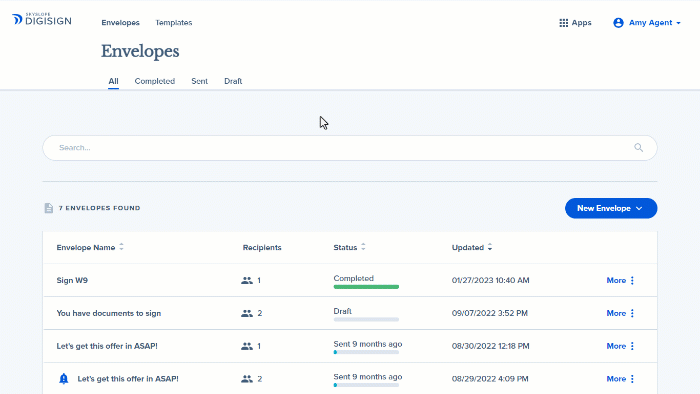The height and width of the screenshot is (394, 700).
Task: Select the All tab
Action: [113, 81]
